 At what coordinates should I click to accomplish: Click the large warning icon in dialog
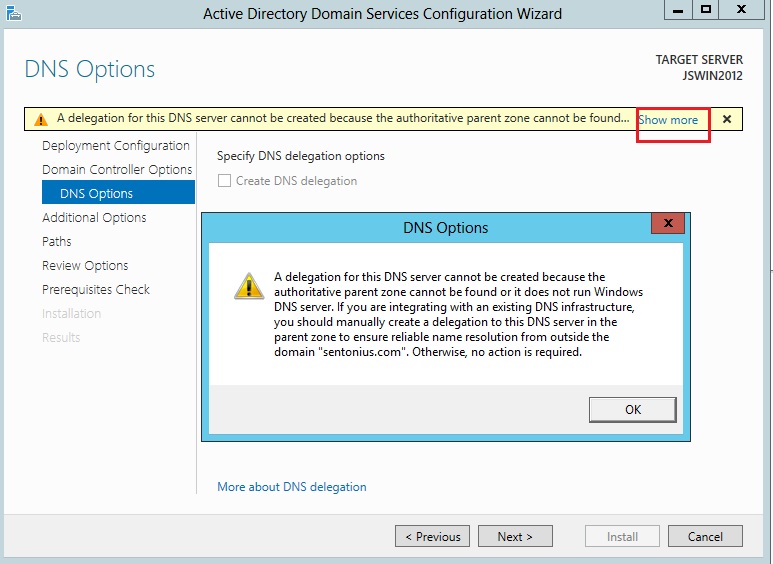[x=249, y=287]
